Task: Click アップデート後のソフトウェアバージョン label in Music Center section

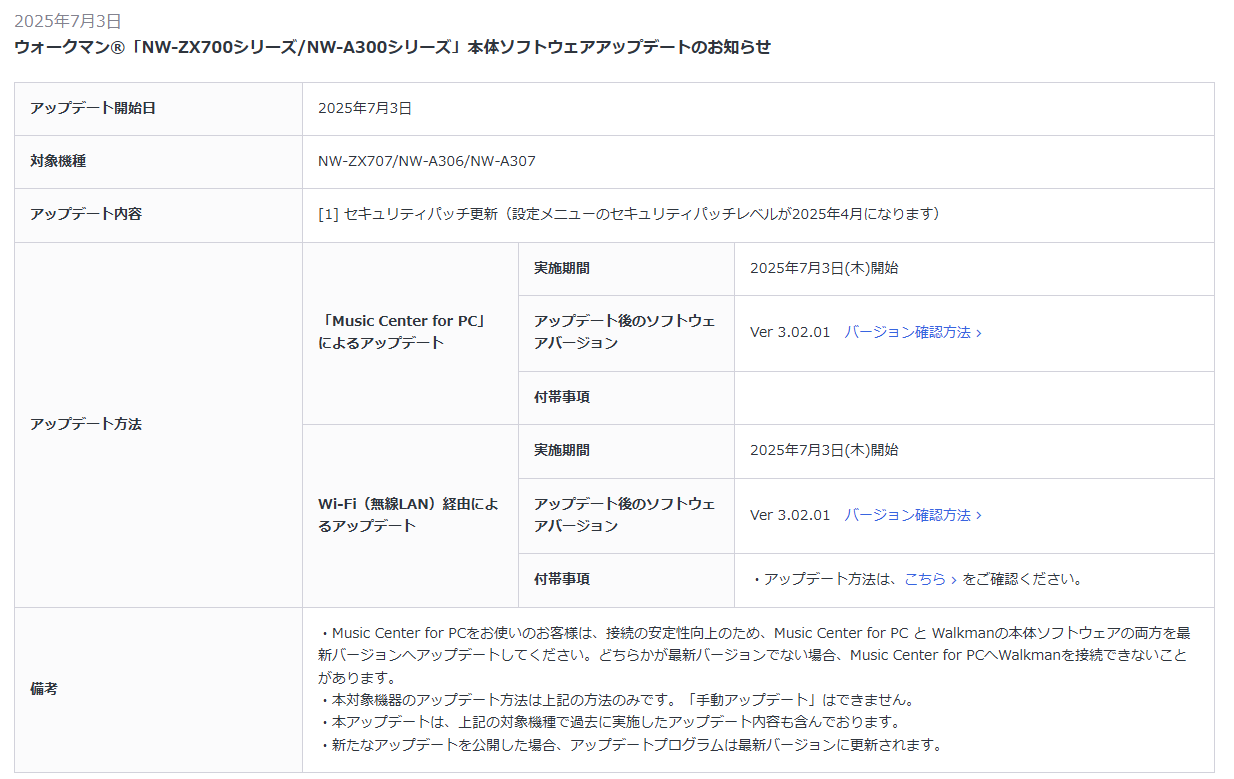Action: [625, 332]
